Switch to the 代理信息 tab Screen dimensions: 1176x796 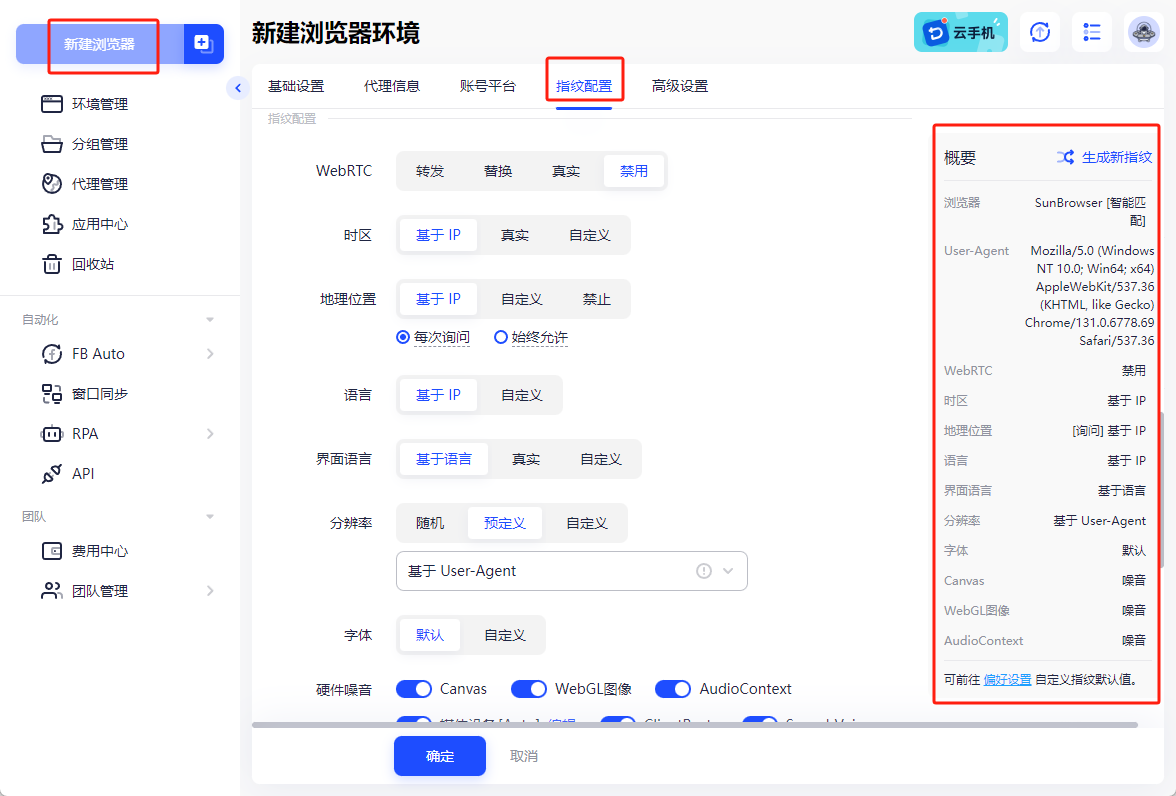tap(392, 86)
